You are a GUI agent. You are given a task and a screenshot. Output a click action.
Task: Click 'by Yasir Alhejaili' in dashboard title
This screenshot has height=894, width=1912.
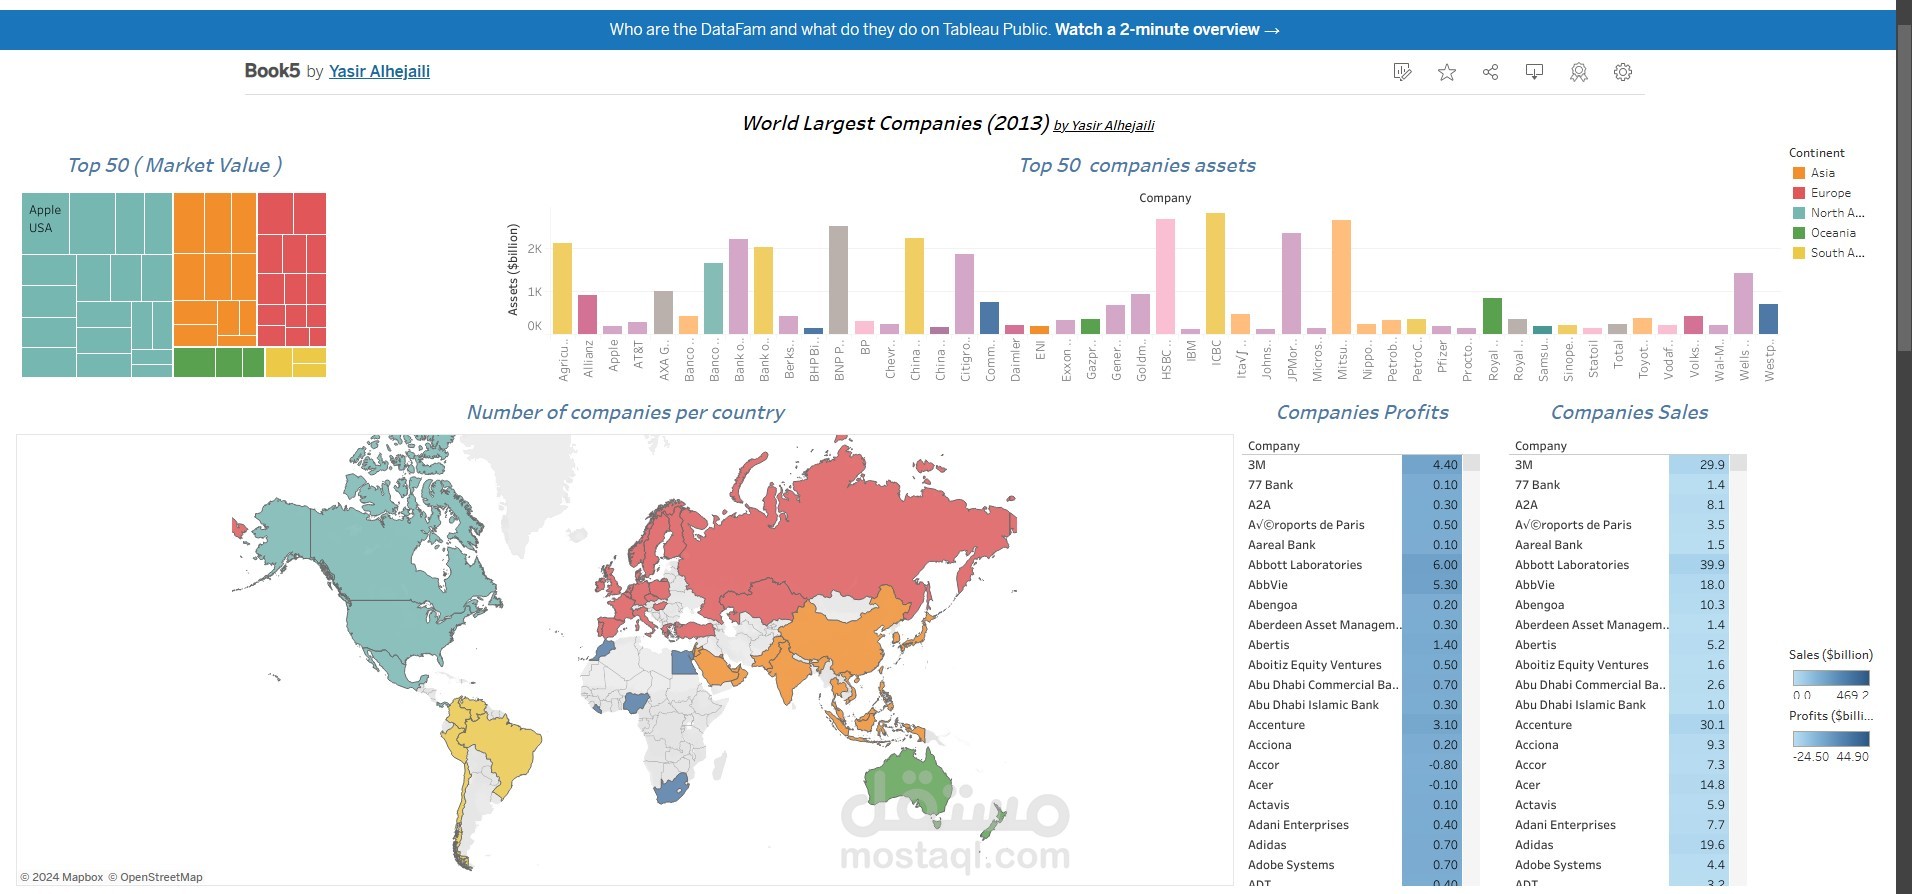(x=1104, y=125)
